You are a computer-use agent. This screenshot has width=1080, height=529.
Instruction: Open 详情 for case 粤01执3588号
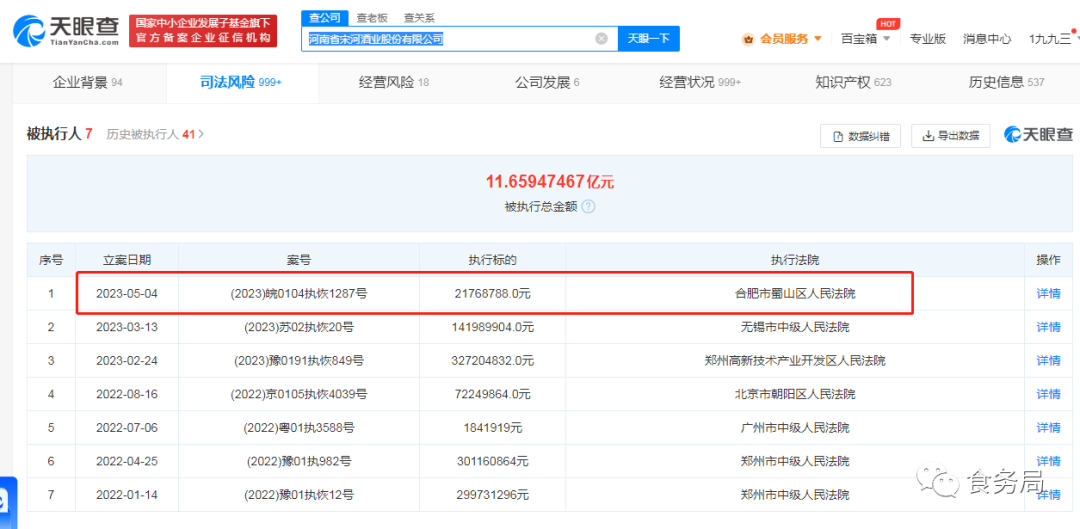1048,428
